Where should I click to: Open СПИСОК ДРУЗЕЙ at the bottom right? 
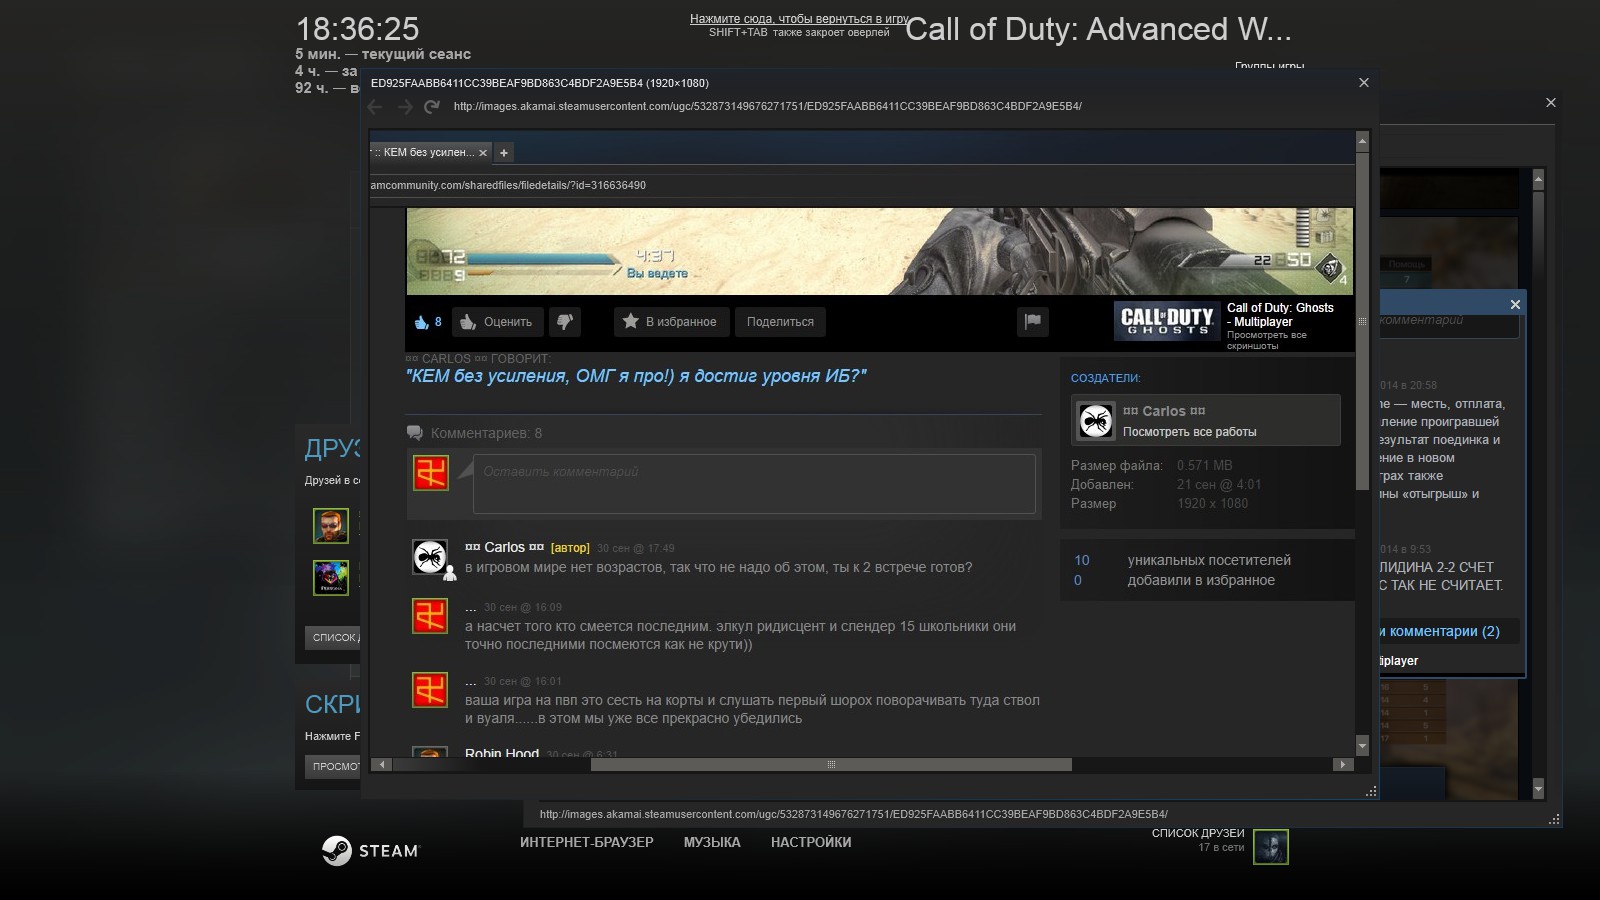point(1198,833)
